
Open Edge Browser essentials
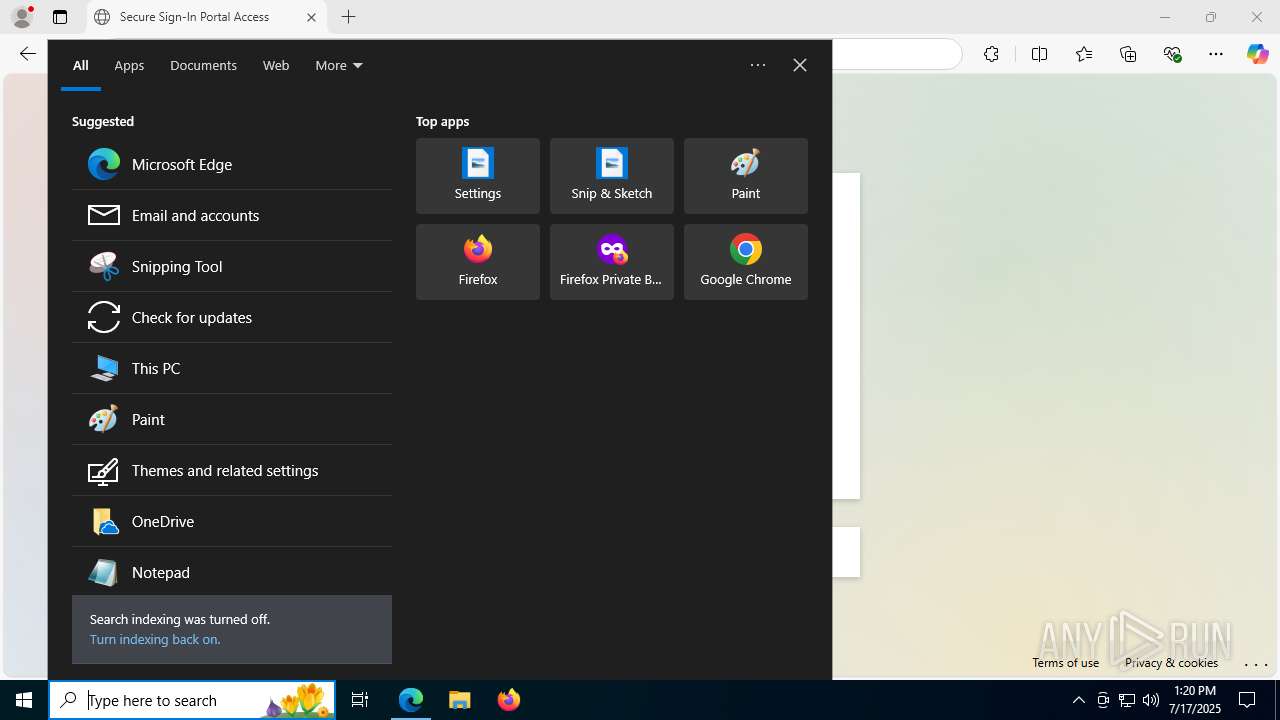[1172, 54]
